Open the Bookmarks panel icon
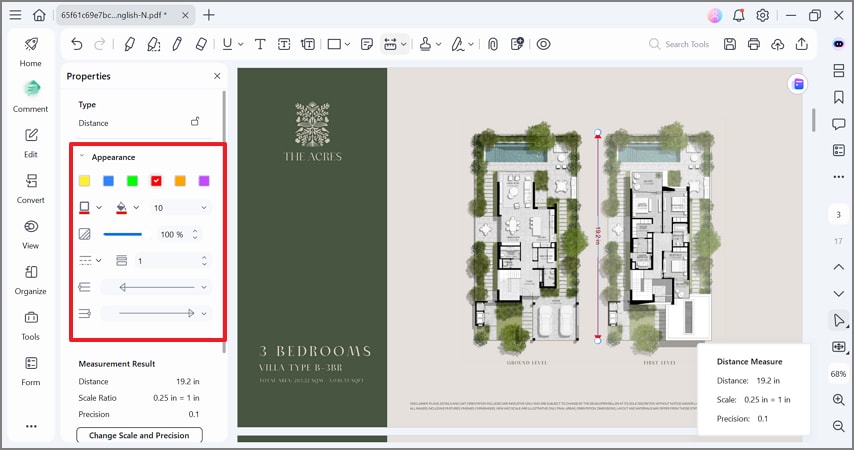The height and width of the screenshot is (450, 854). point(839,97)
